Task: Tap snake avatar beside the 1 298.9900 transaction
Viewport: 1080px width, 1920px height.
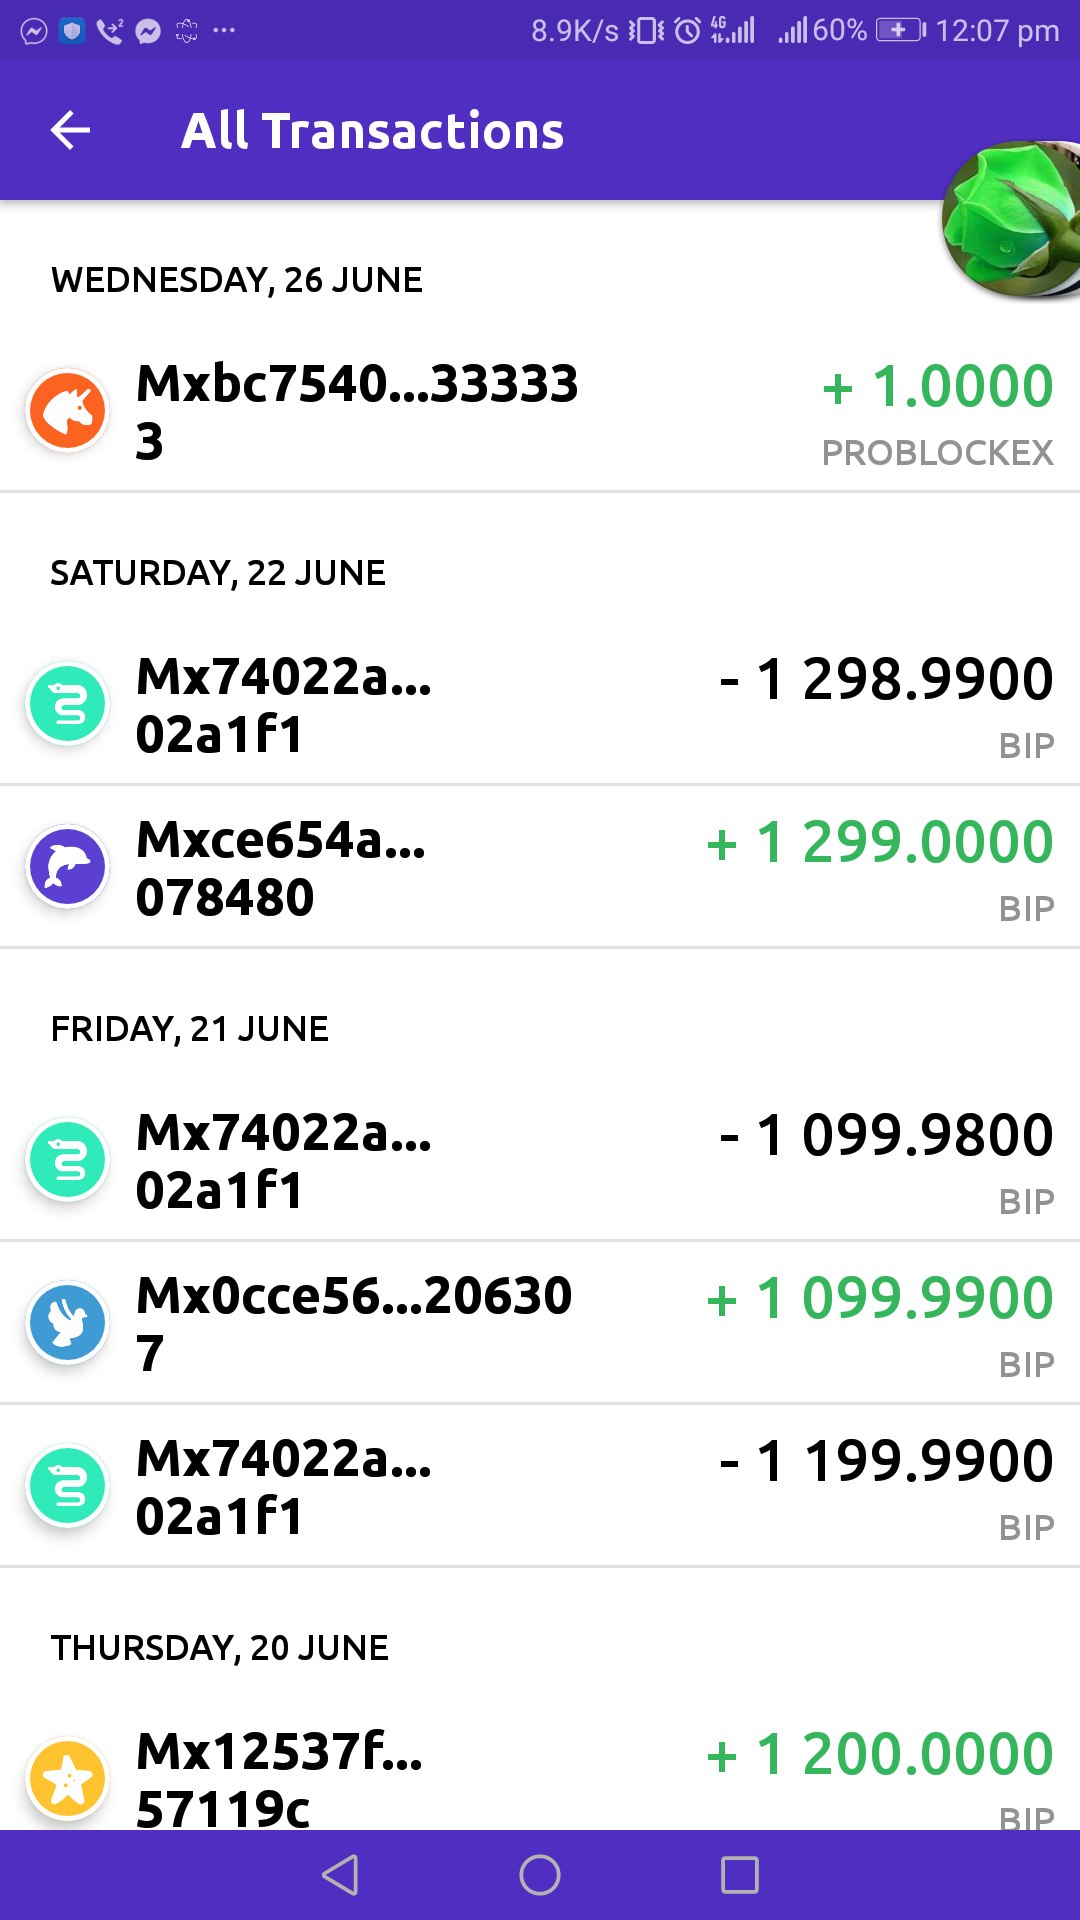Action: coord(68,704)
